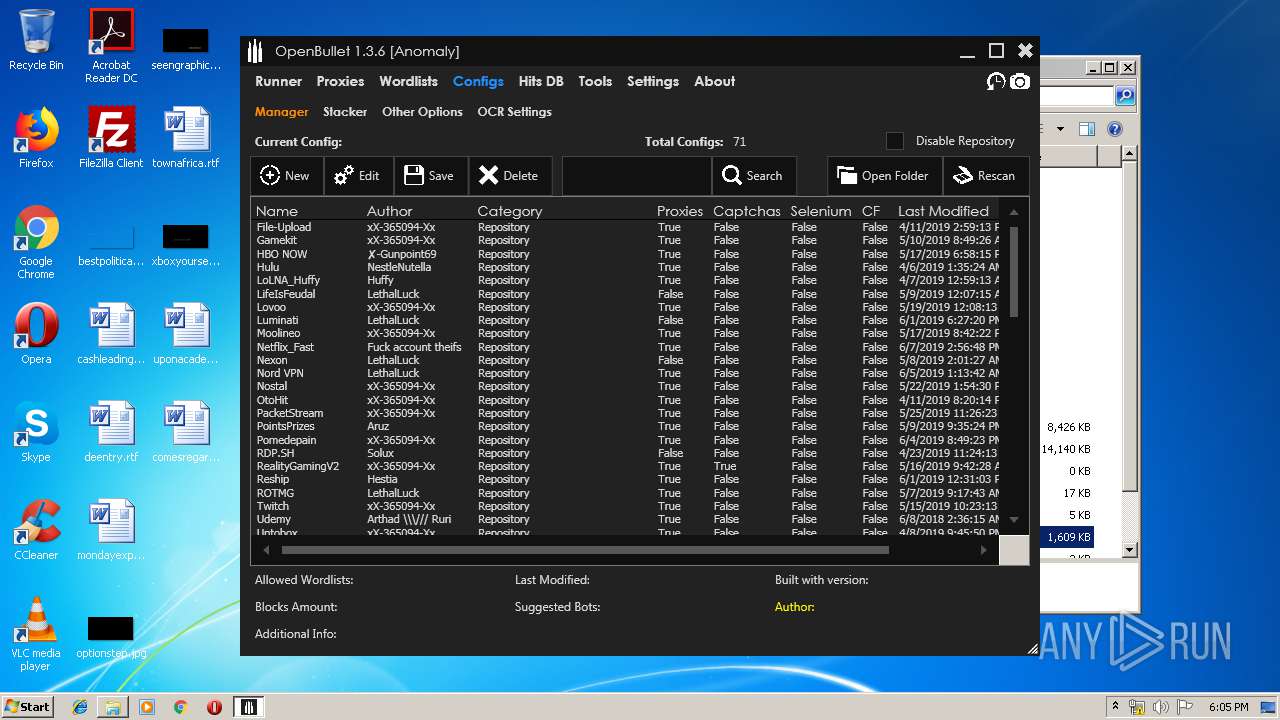Click the FileZilla Client icon
1280x720 pixels.
[111, 138]
